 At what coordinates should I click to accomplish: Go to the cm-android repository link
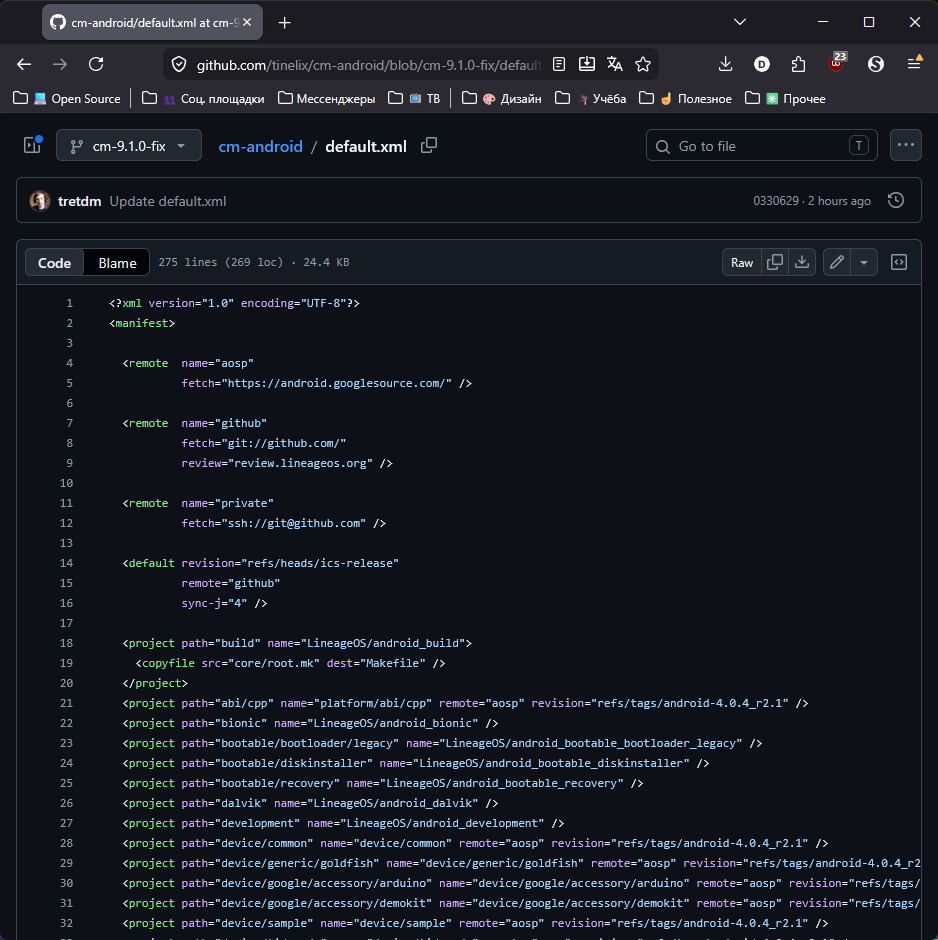260,146
